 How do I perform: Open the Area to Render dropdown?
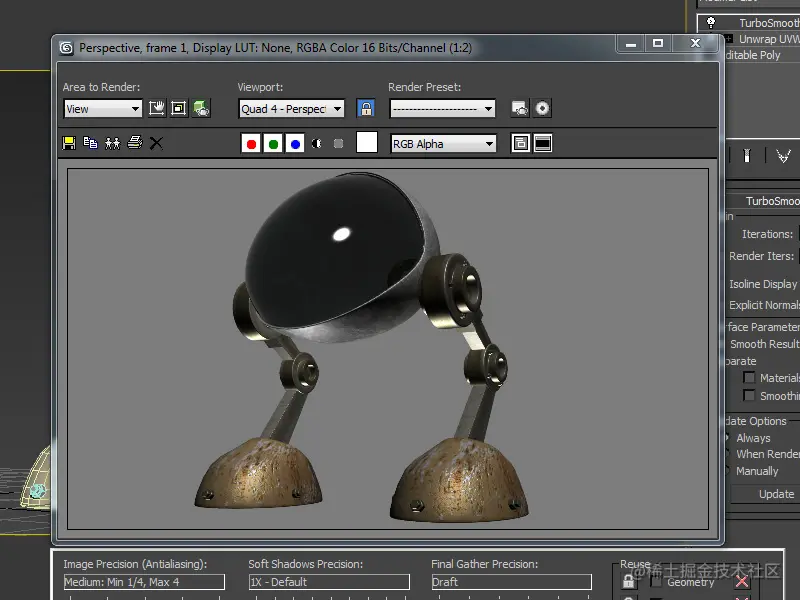coord(103,109)
